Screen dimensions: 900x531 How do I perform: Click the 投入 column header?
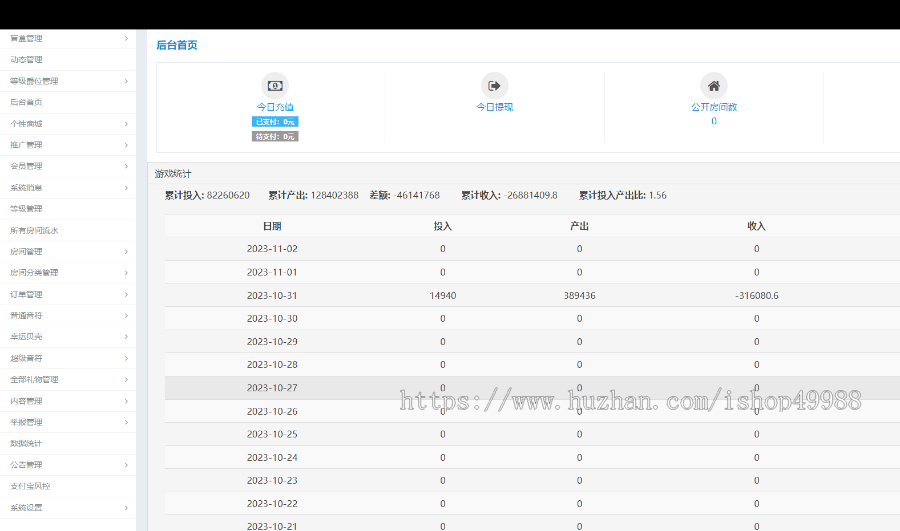point(443,226)
